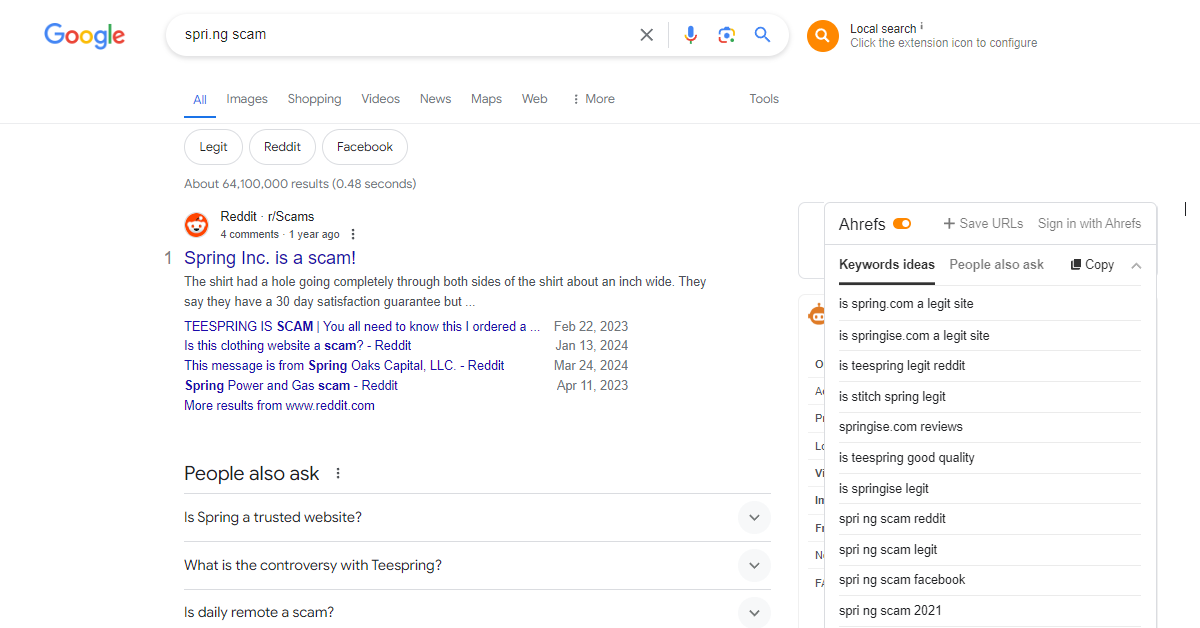
Task: Open Google Lens image search icon
Action: pos(727,35)
